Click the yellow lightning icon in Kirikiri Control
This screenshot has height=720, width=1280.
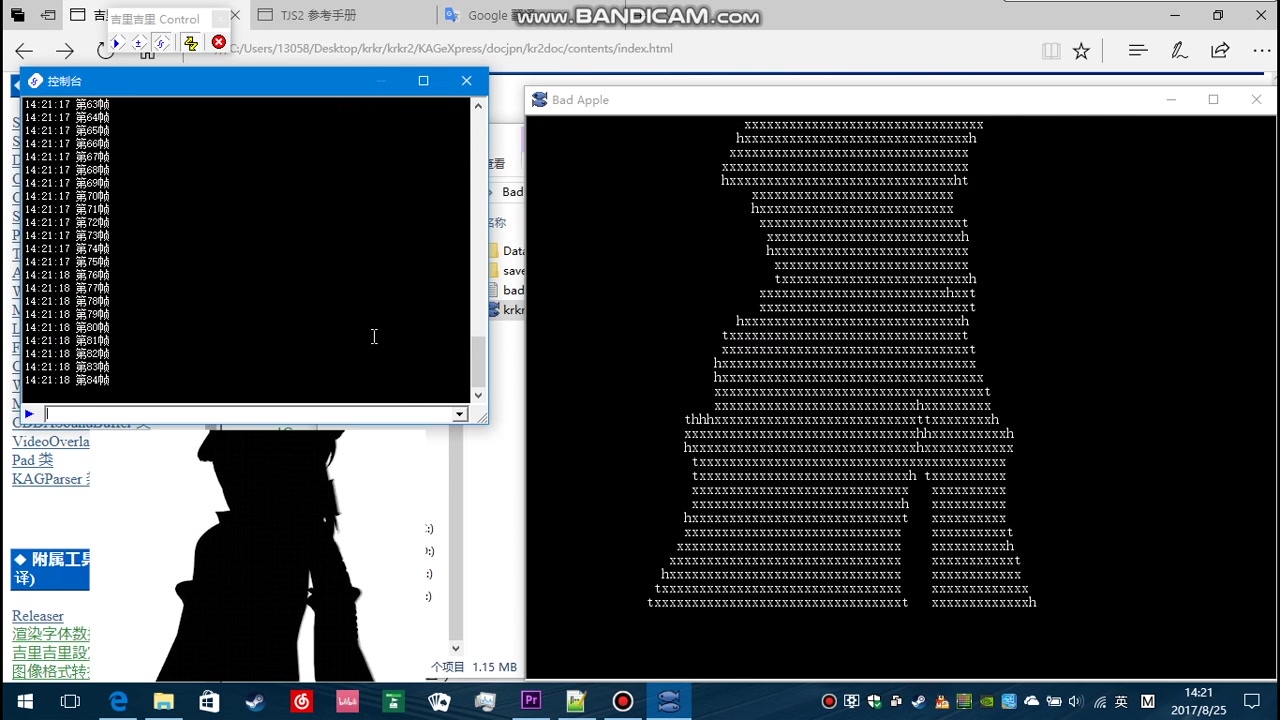point(190,42)
